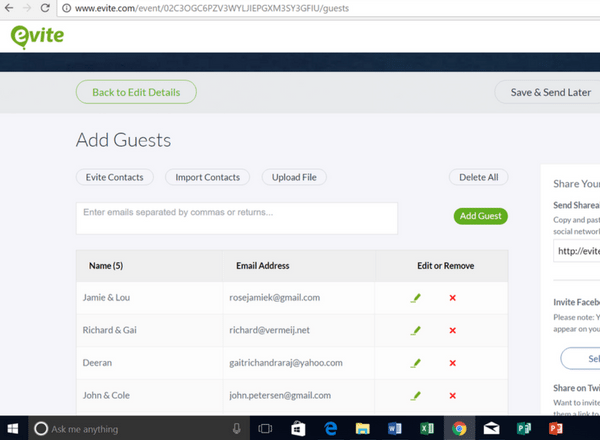Image resolution: width=600 pixels, height=440 pixels.
Task: Select the name John & Cole
Action: pos(106,395)
